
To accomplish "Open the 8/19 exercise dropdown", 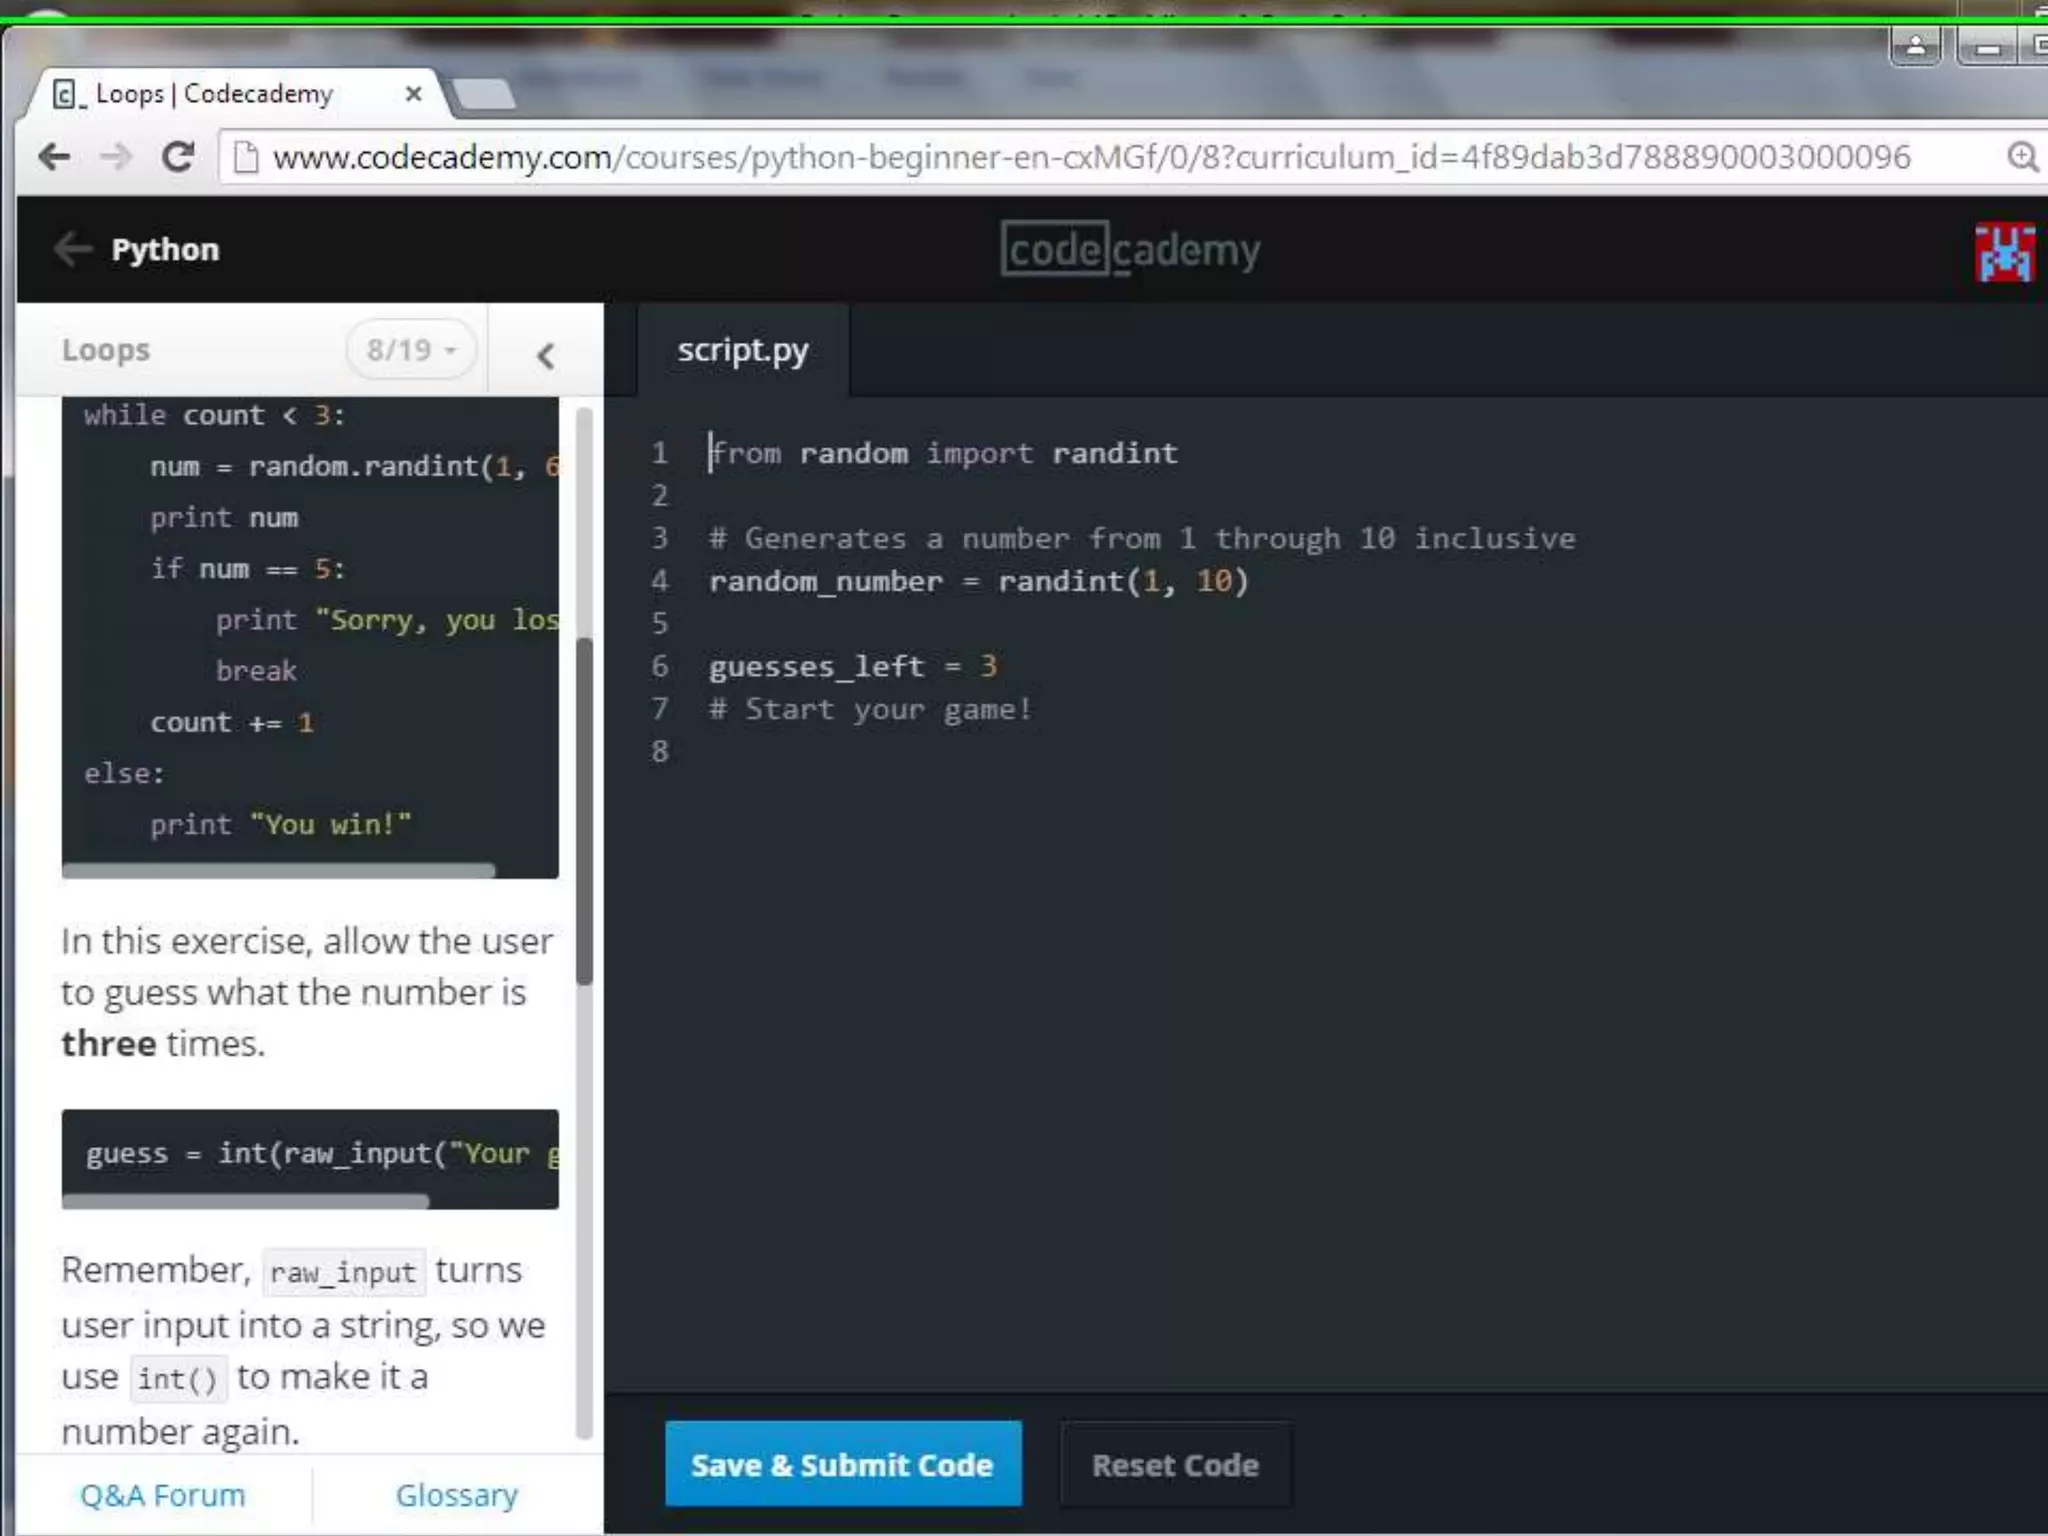I will (411, 350).
